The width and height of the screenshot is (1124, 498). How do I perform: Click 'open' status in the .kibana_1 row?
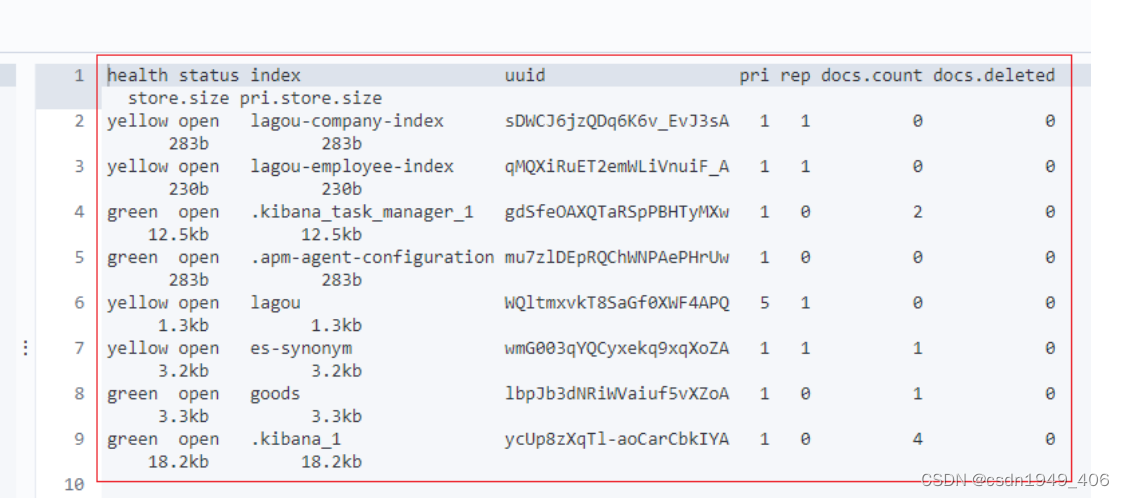point(199,439)
